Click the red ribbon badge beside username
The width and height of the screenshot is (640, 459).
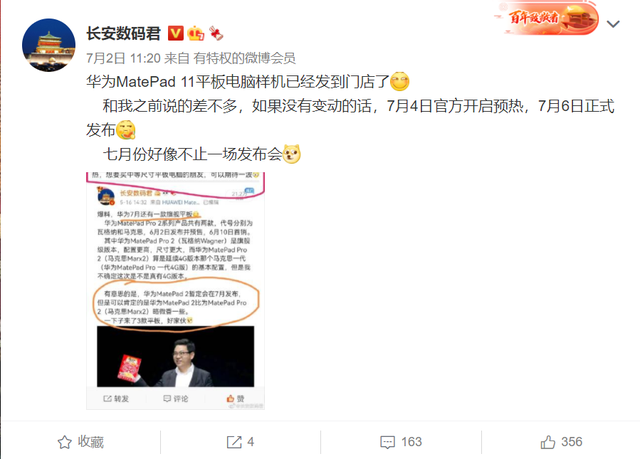(216, 33)
